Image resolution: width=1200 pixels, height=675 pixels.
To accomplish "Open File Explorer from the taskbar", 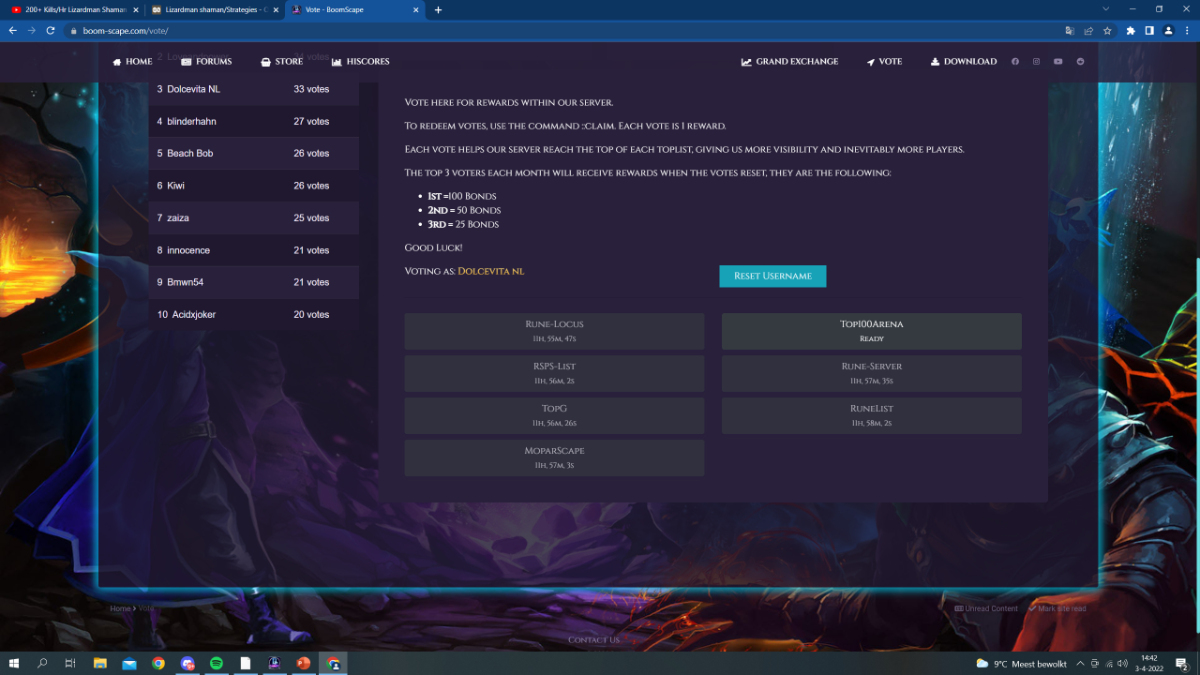I will (x=100, y=663).
